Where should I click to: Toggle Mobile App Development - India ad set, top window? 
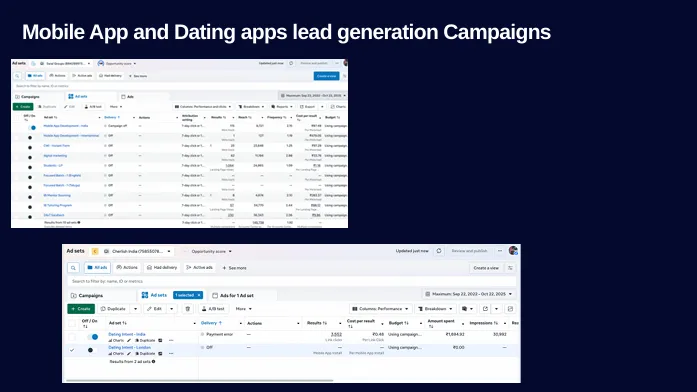click(32, 128)
